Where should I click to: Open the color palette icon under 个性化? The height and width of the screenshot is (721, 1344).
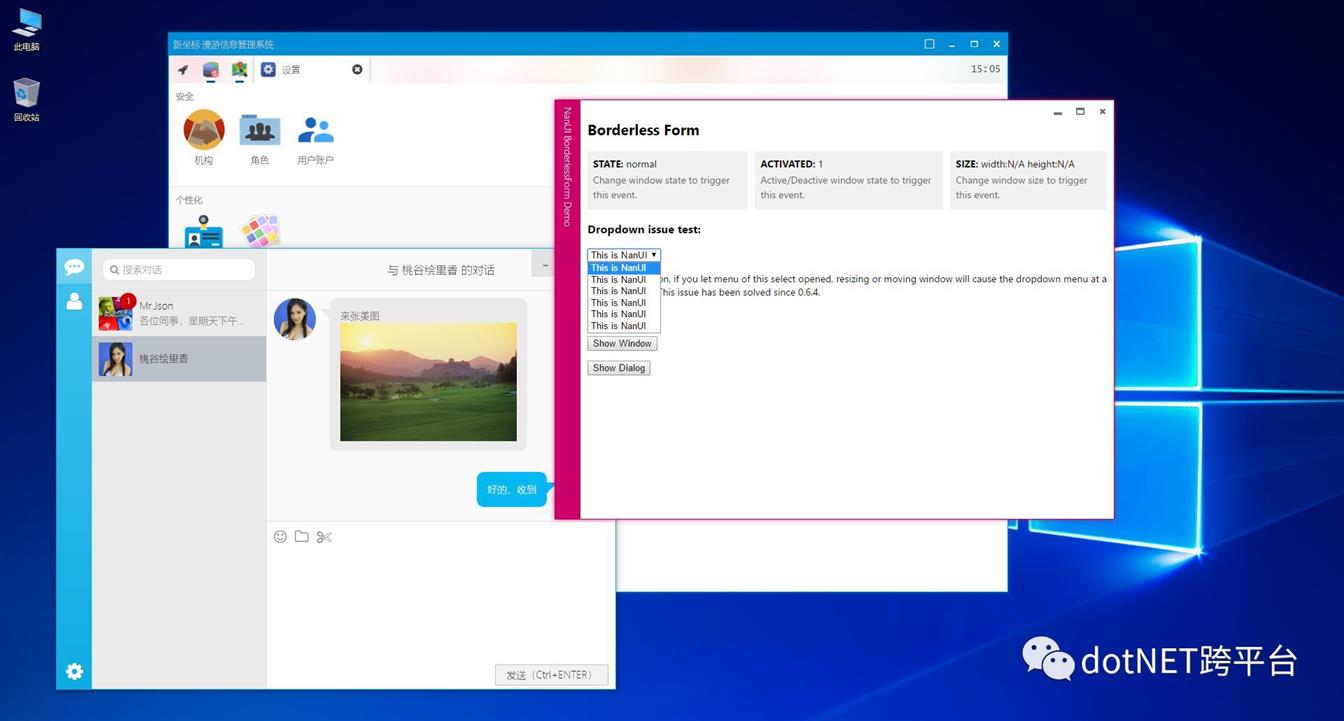[x=260, y=231]
